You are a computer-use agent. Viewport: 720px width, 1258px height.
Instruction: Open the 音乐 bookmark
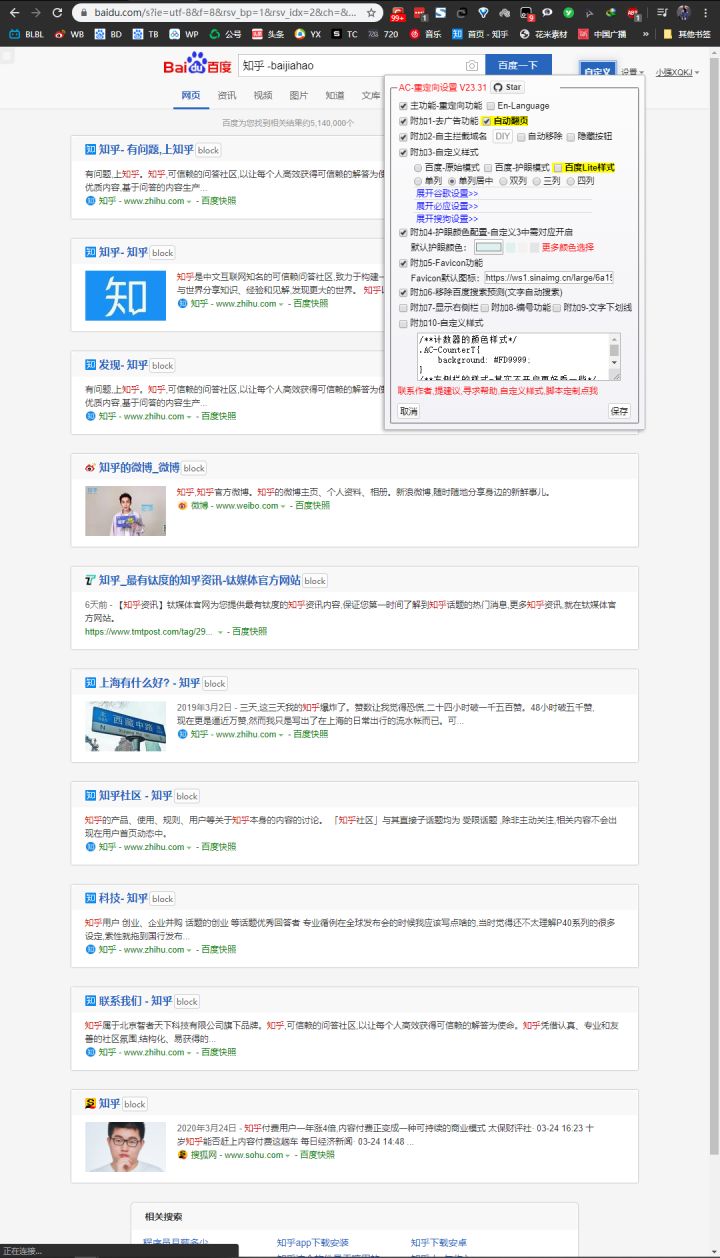[x=425, y=33]
